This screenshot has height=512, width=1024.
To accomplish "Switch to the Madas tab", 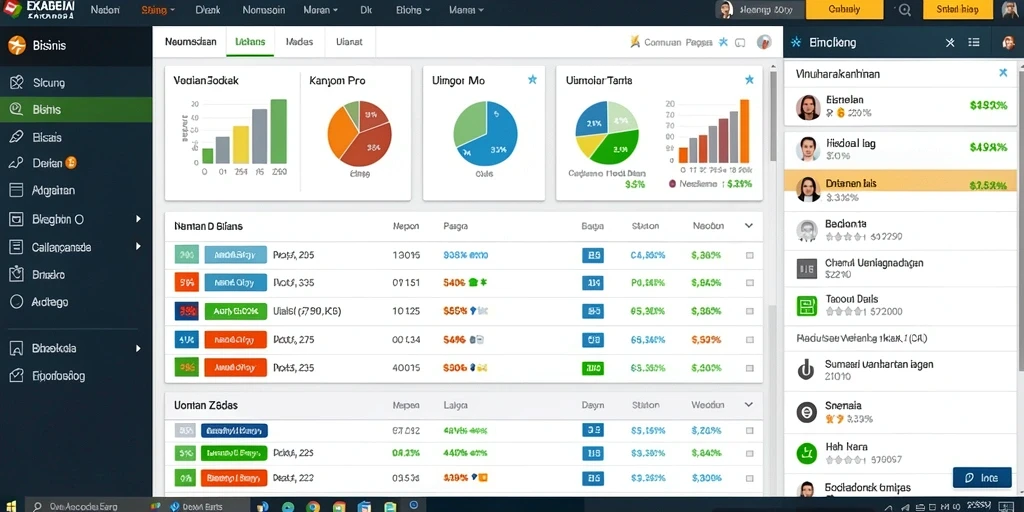I will (x=300, y=42).
